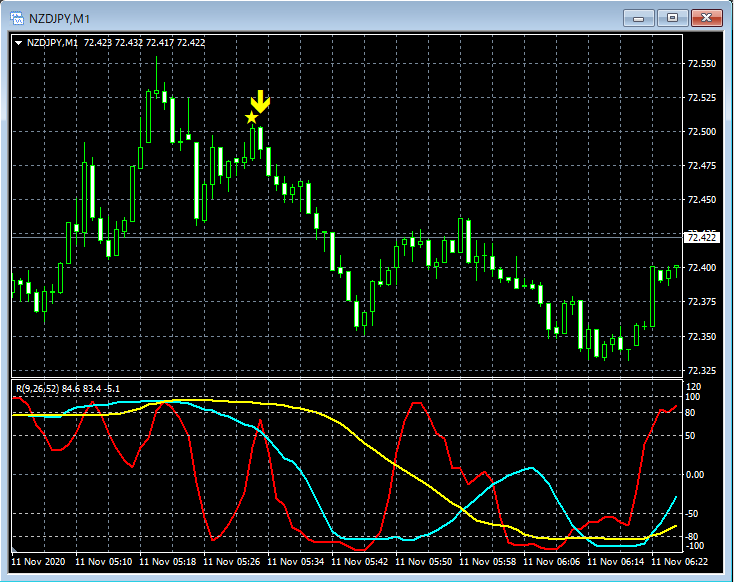Screen dimensions: 735x582
Task: Click the 72.325 price scale label
Action: tap(702, 371)
